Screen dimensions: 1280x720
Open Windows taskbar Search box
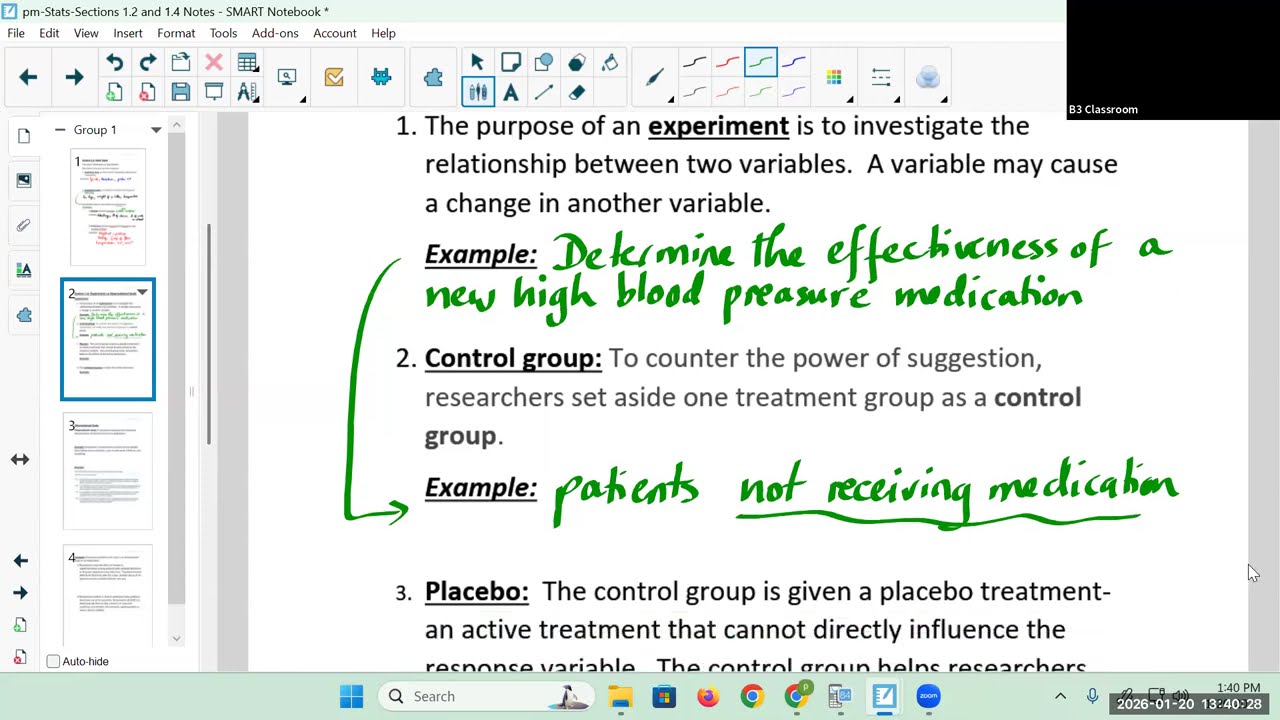tap(486, 696)
